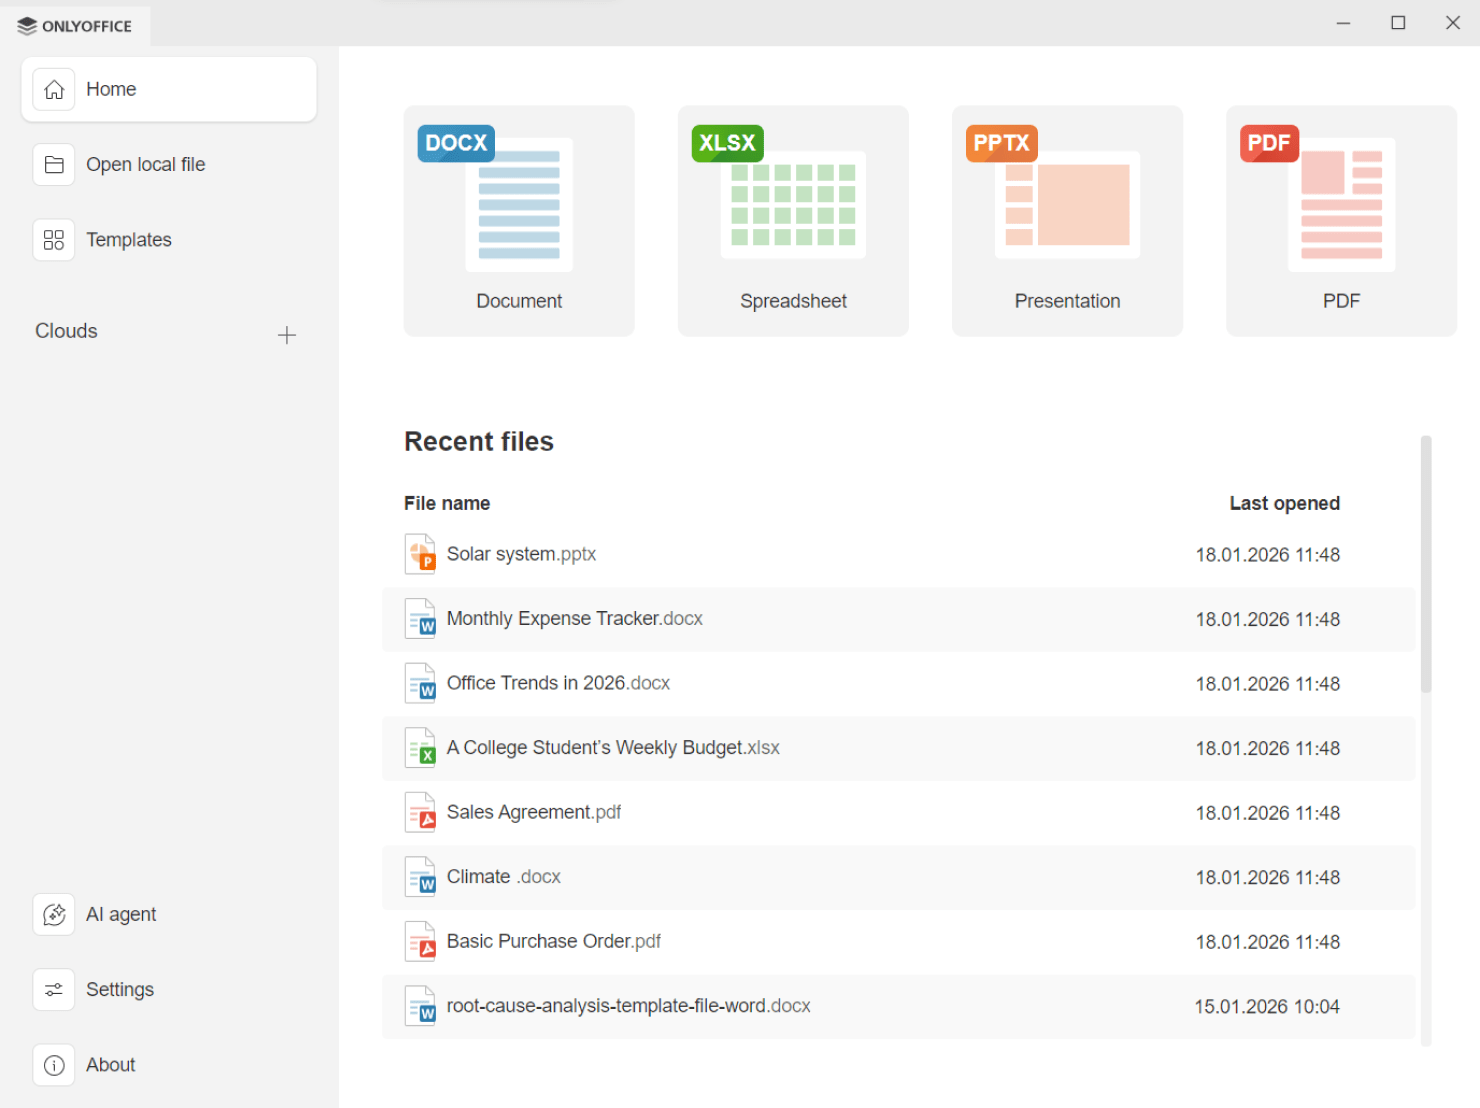Open root-cause-analysis-template-file-word.docx

(x=628, y=1006)
